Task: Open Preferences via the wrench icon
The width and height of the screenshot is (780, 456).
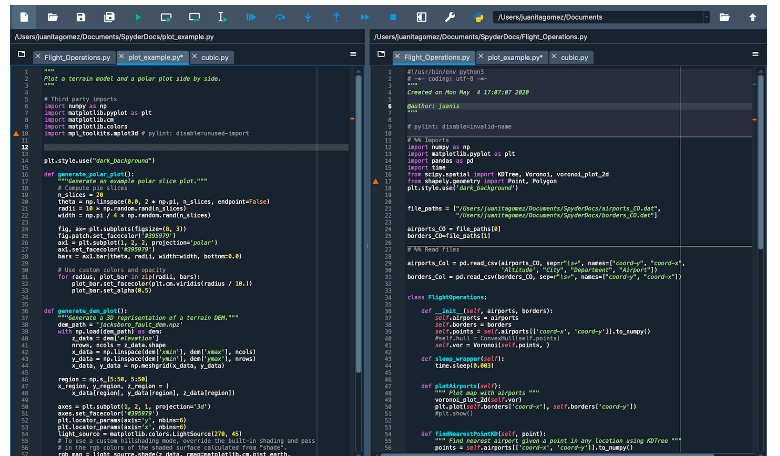Action: point(450,17)
